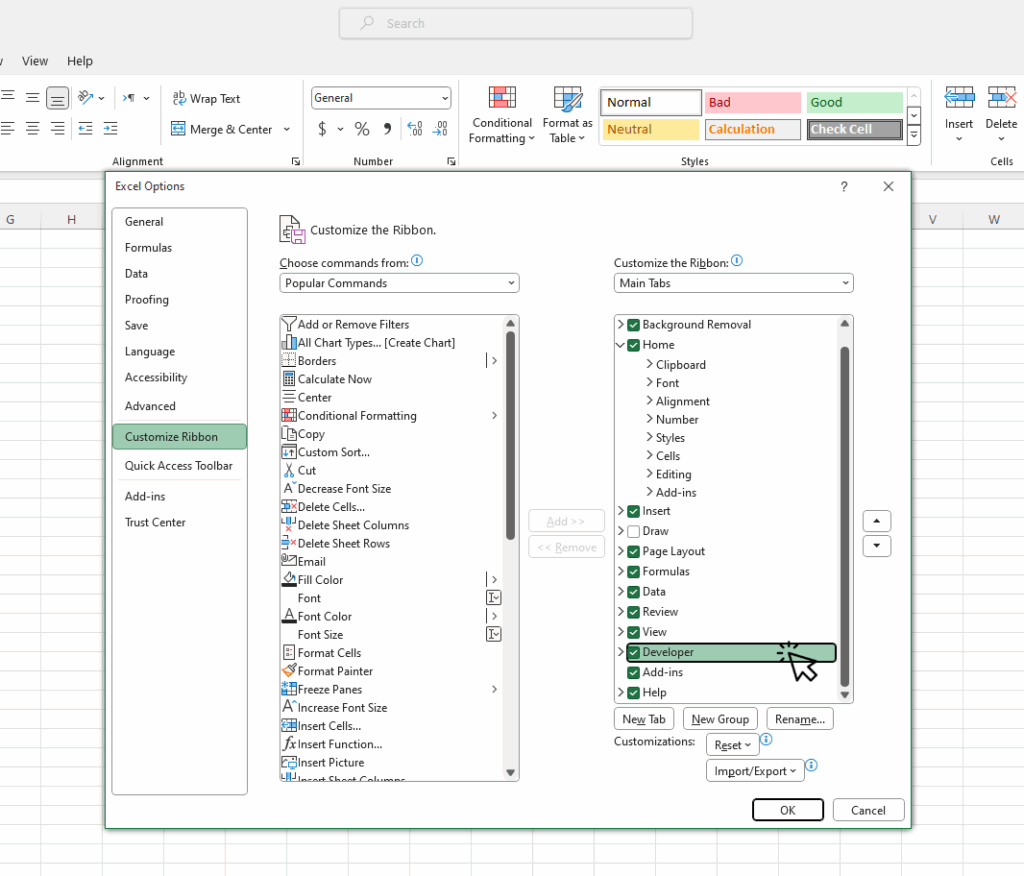Apply the Bad cell style

[752, 103]
